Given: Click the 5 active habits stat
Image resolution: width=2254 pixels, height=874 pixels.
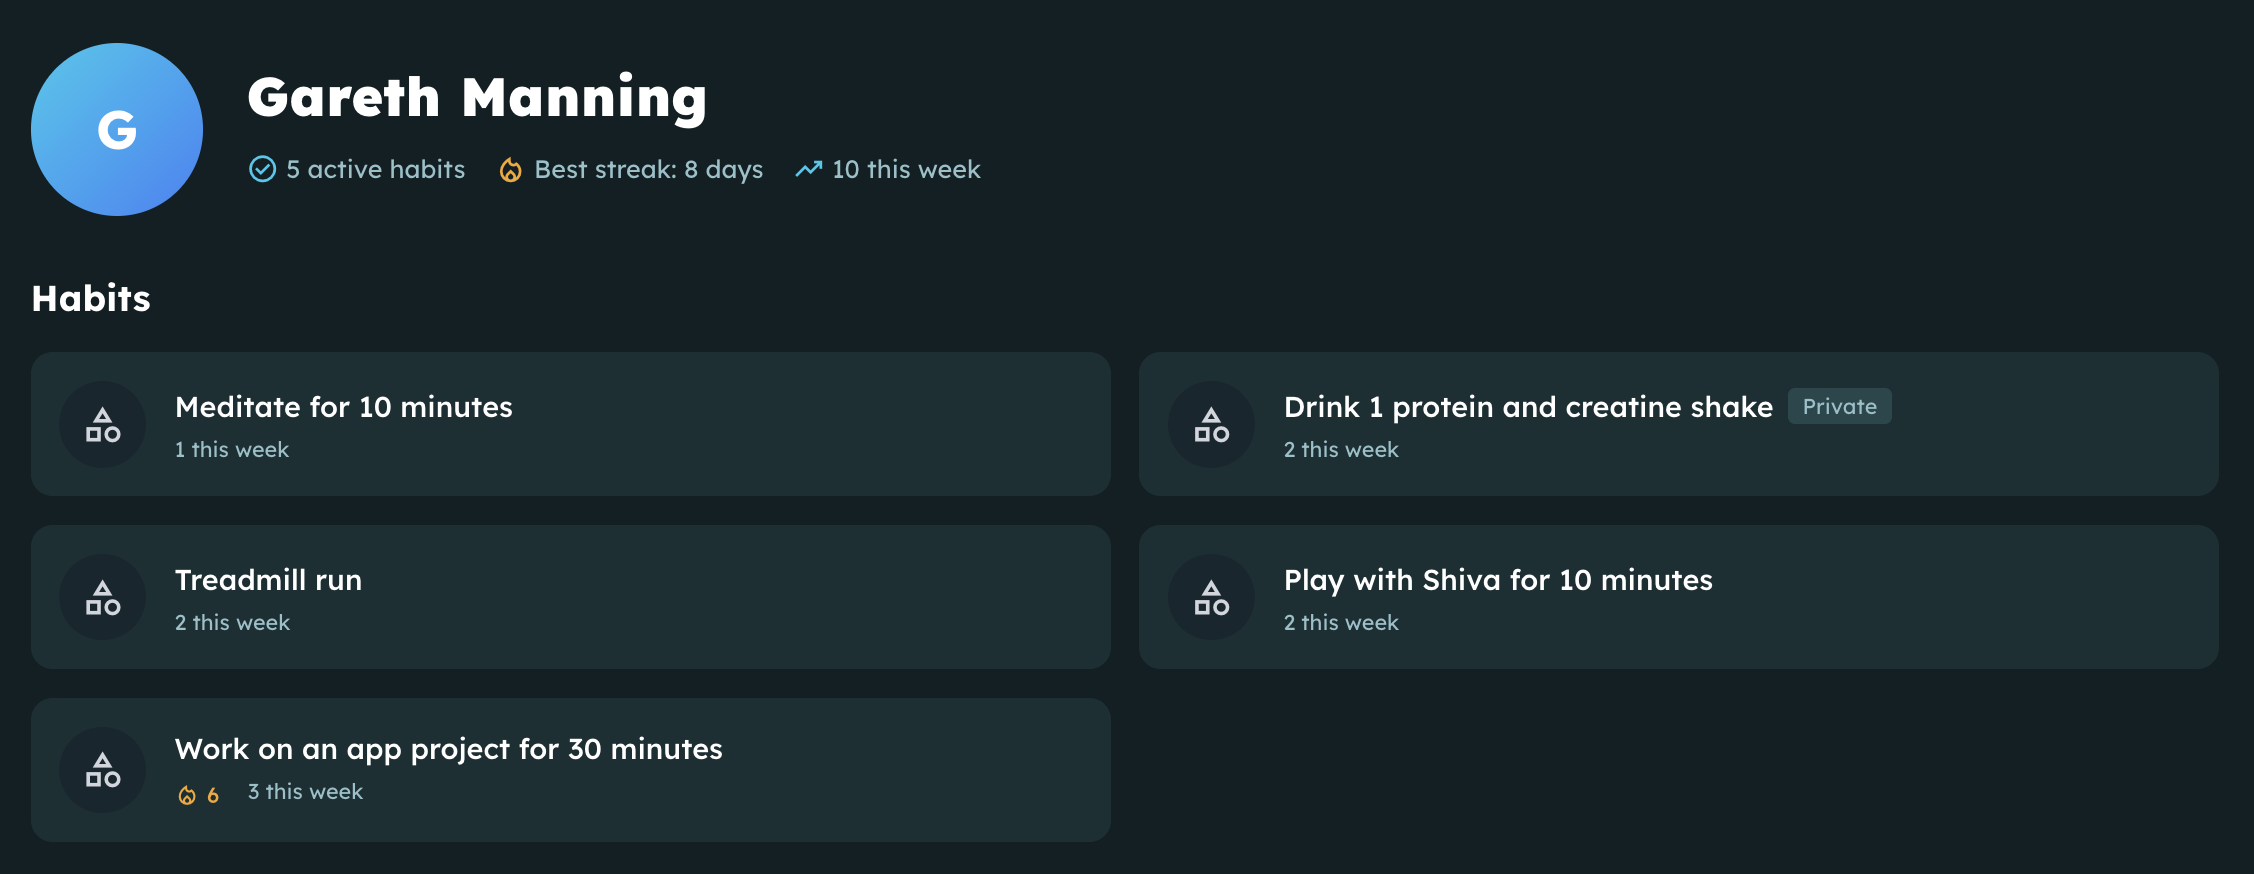Looking at the screenshot, I should (375, 170).
